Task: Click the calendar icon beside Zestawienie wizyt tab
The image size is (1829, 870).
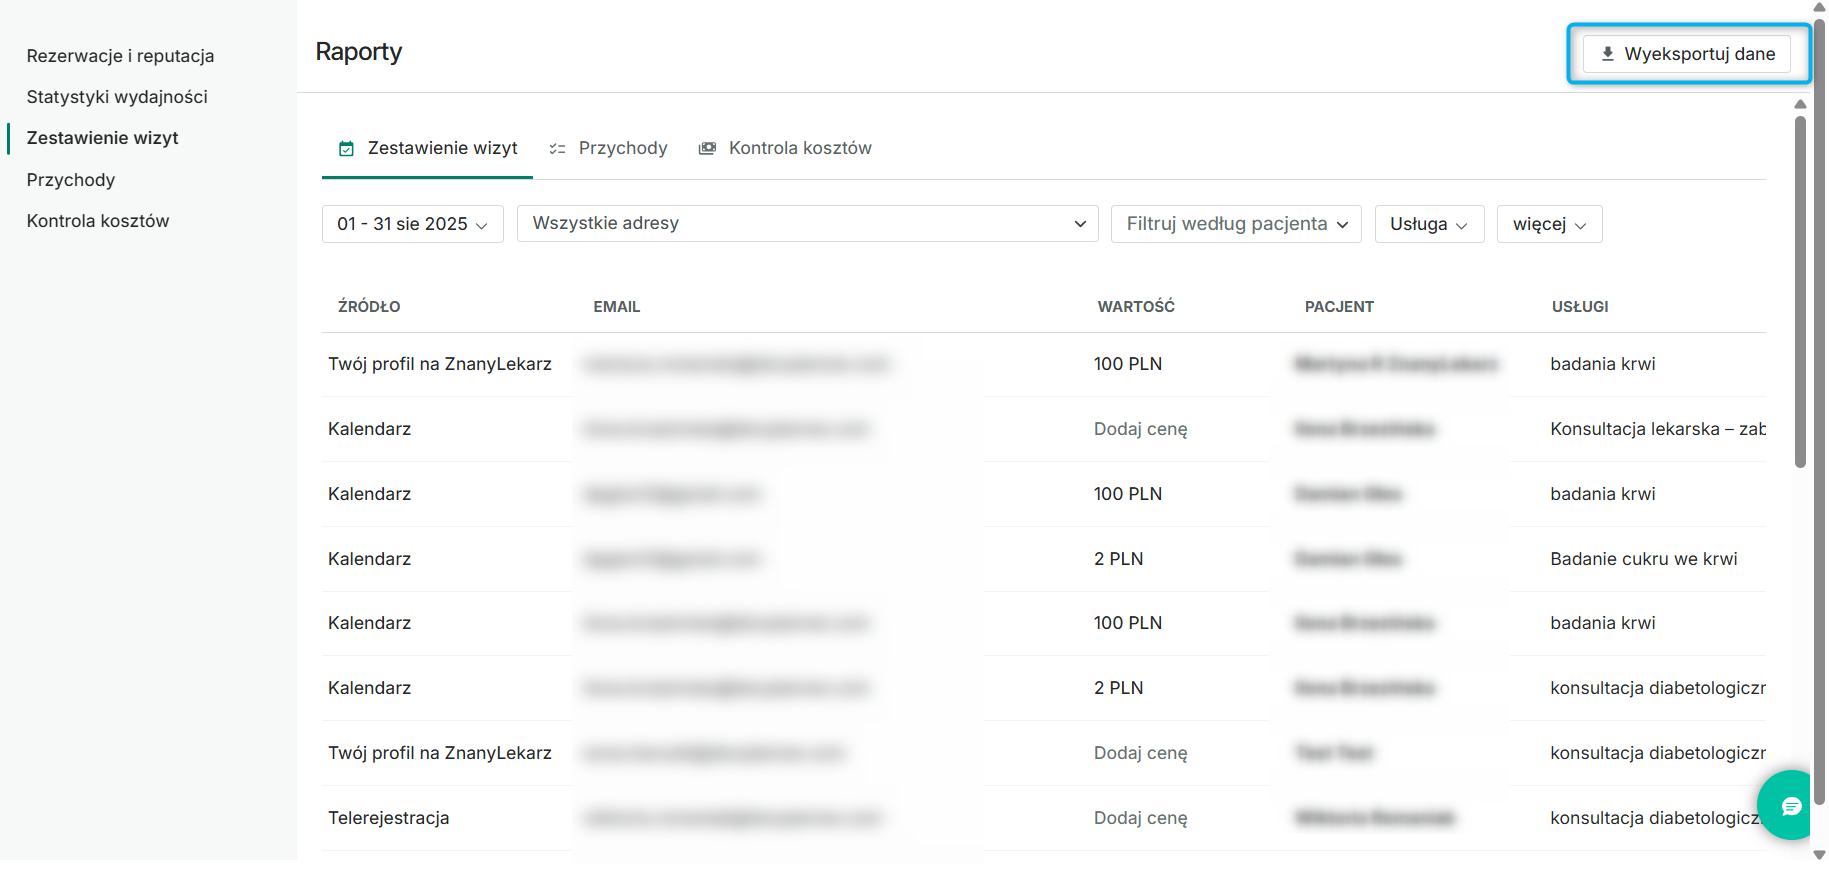Action: 346,149
